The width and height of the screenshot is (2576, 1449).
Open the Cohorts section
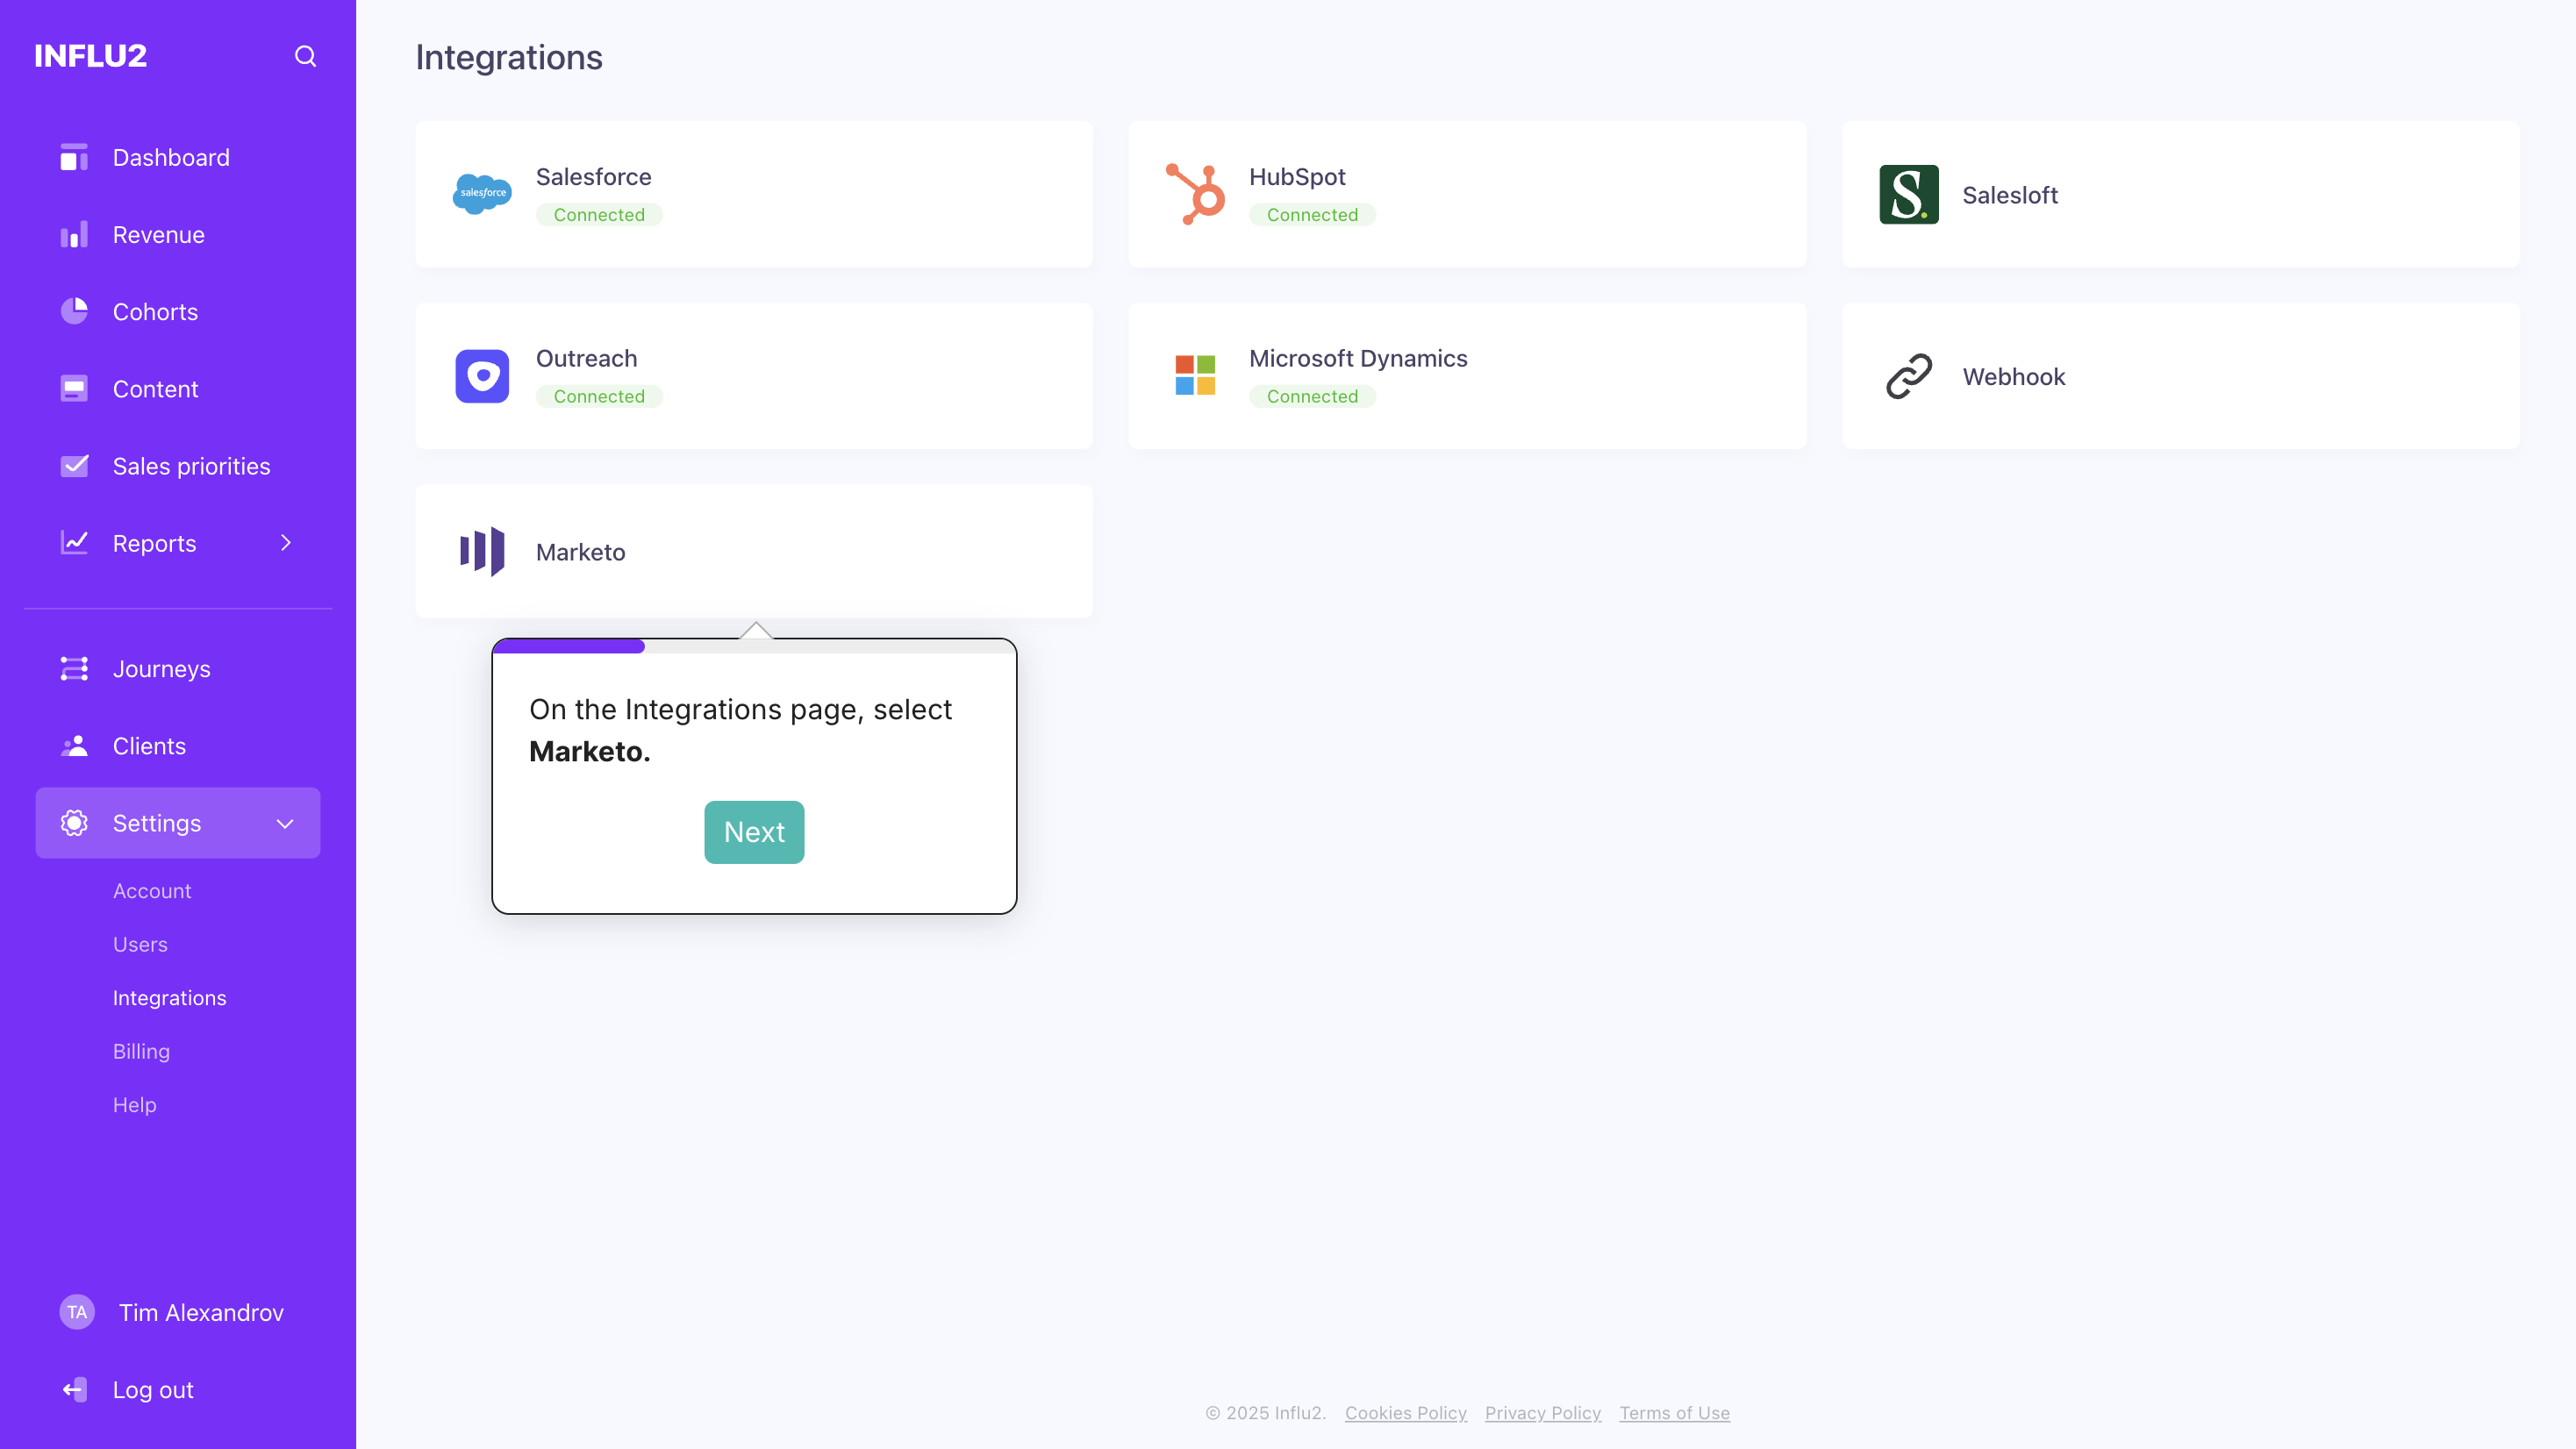click(x=178, y=312)
